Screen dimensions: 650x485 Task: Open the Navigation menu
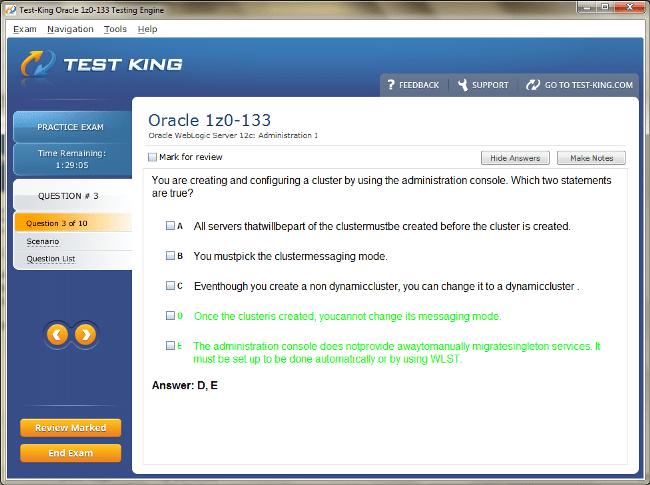[70, 29]
